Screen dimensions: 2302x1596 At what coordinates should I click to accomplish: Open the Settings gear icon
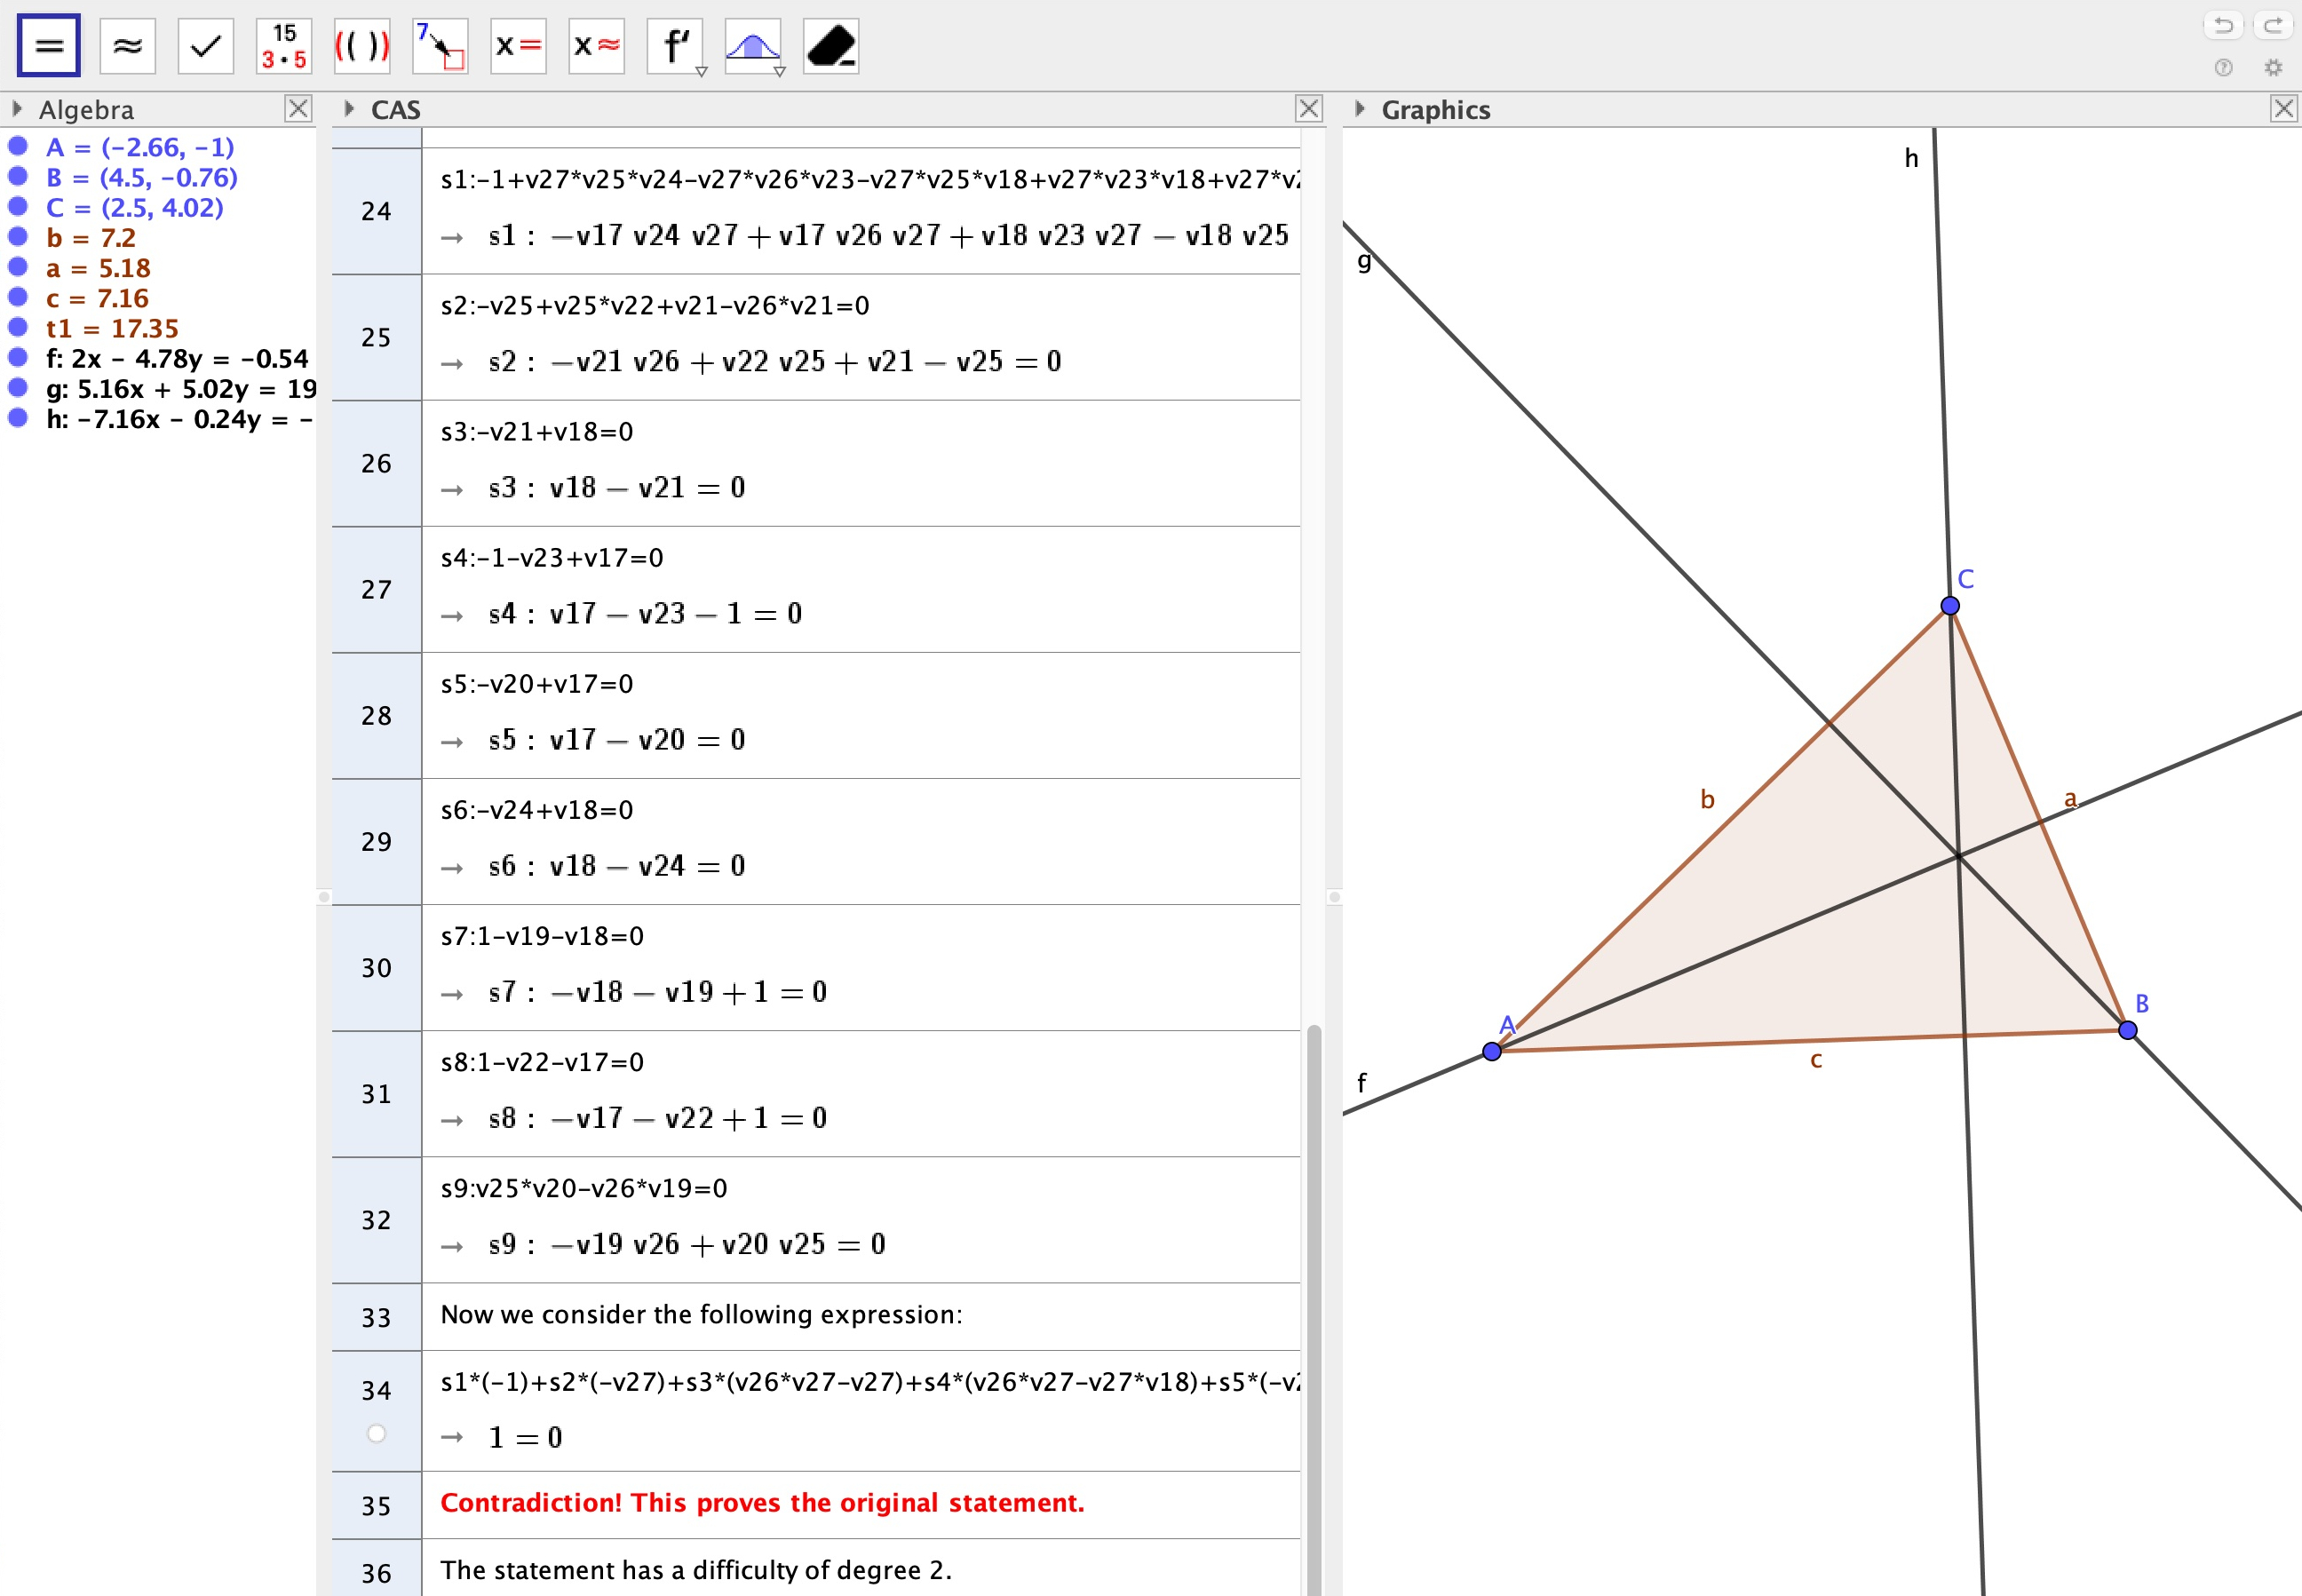tap(2273, 68)
